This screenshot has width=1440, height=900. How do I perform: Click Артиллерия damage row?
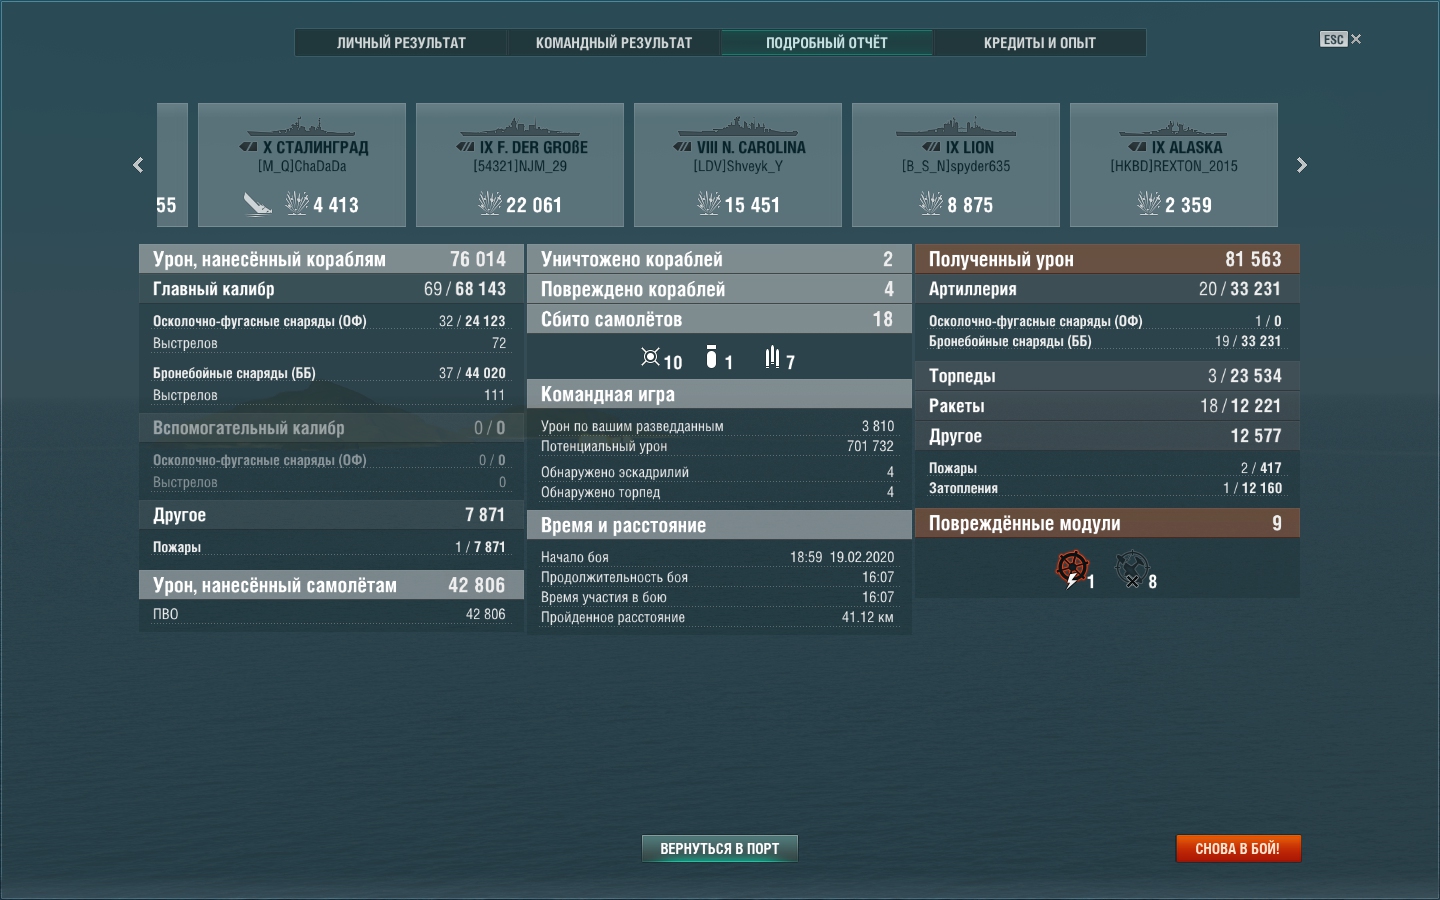(1107, 289)
